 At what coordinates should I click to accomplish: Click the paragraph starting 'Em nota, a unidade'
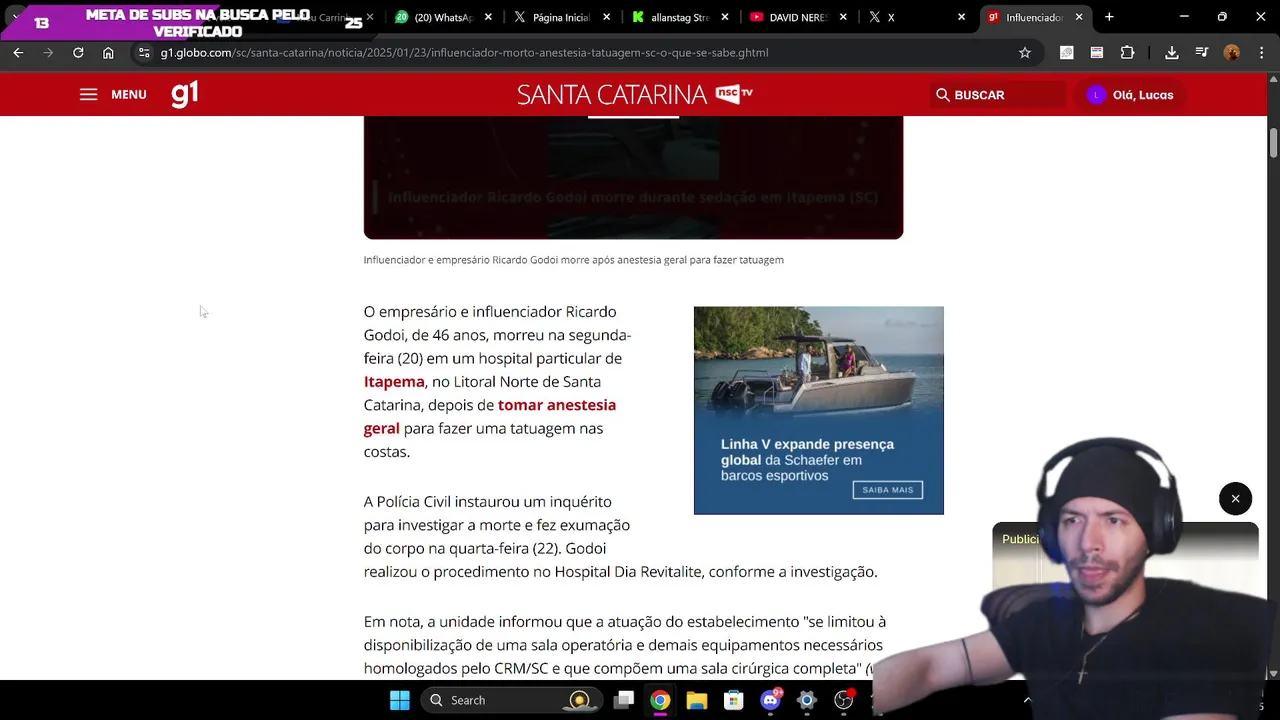tap(625, 645)
